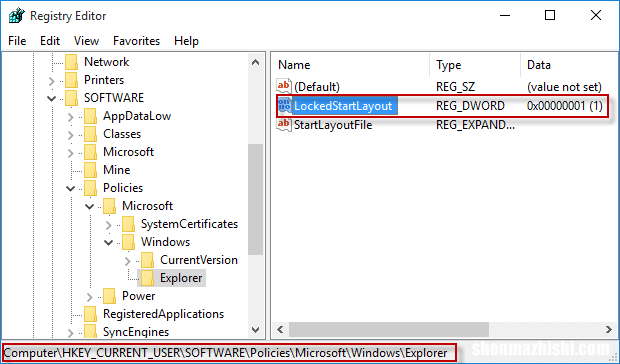Click the Explorer folder icon
This screenshot has height=364, width=620.
point(147,278)
